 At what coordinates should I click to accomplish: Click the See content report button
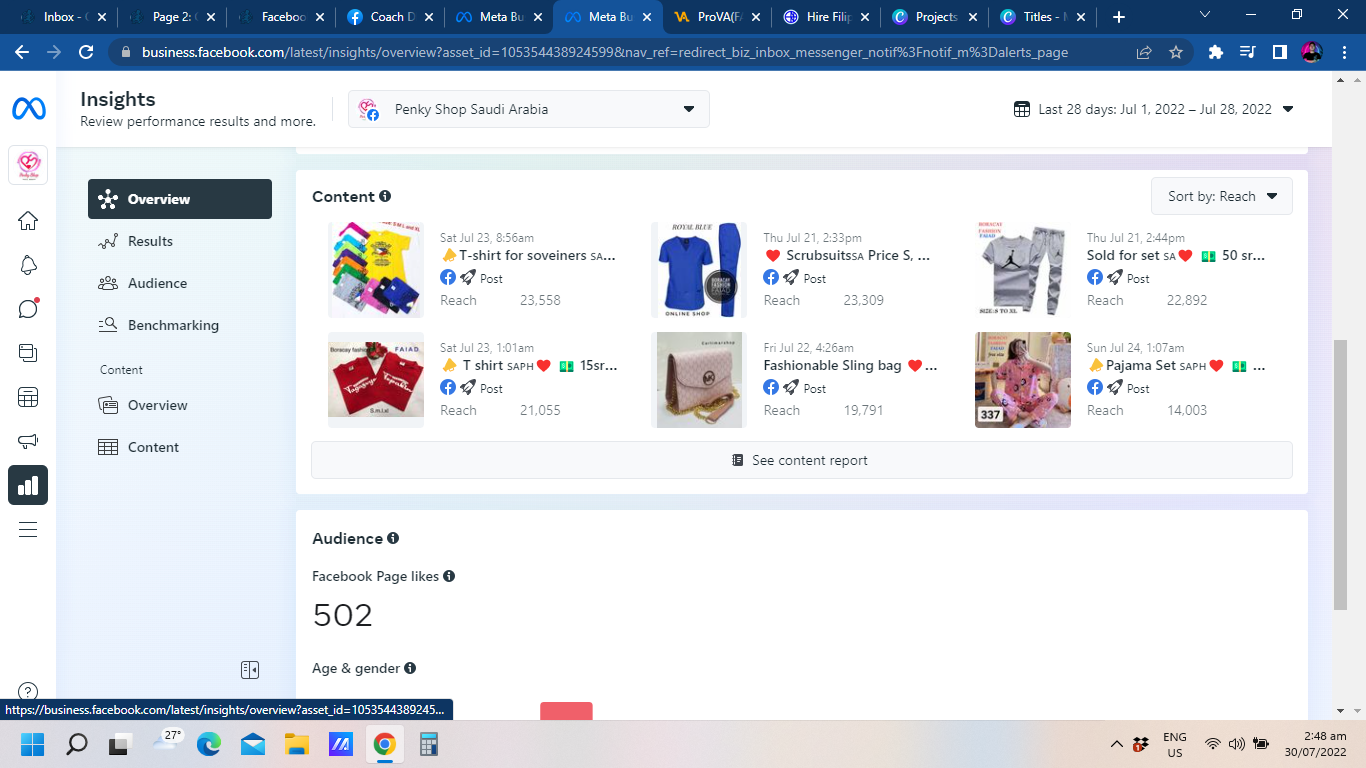[x=802, y=460]
